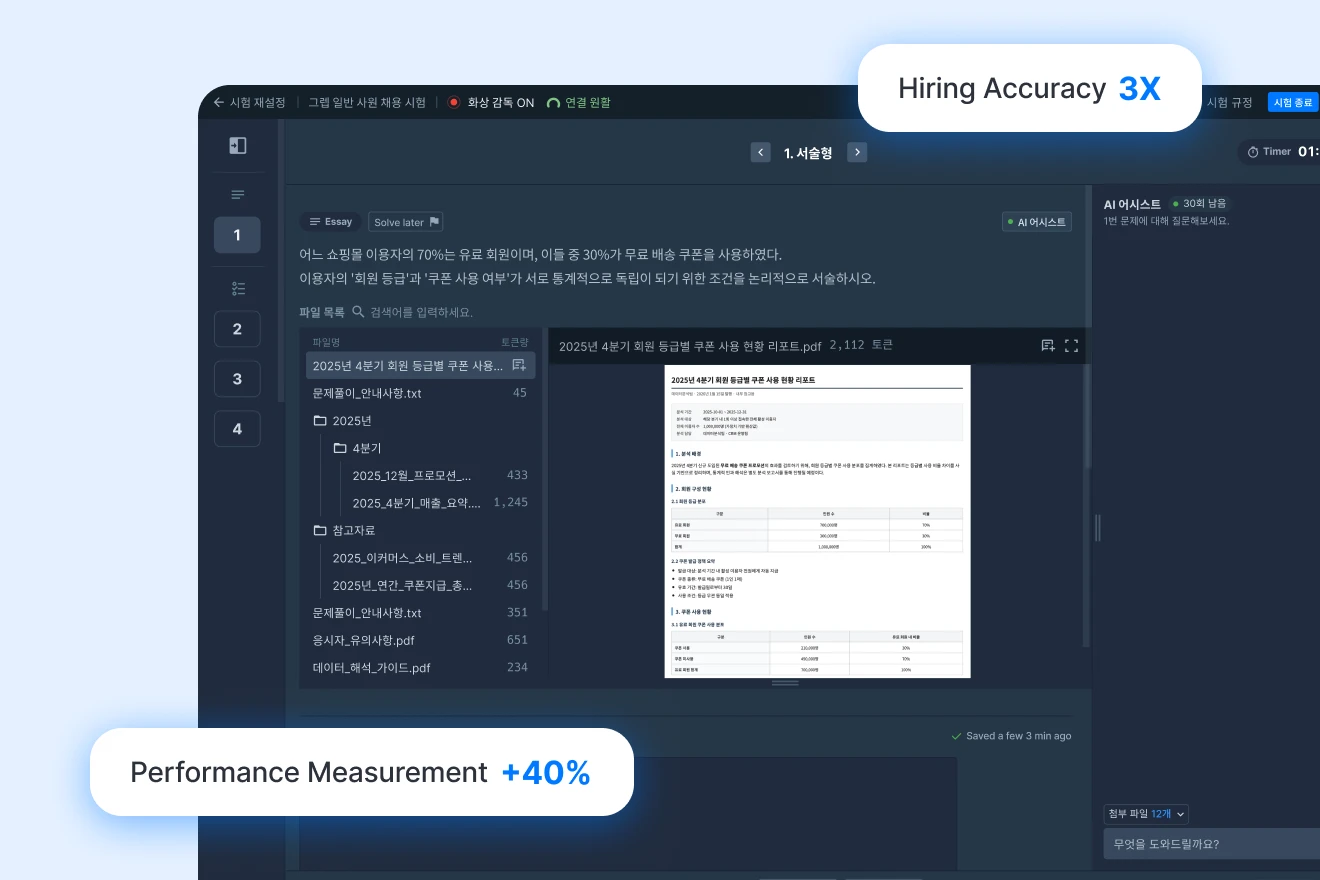This screenshot has height=880, width=1320.
Task: Click the PDF document page preview
Action: 818,521
